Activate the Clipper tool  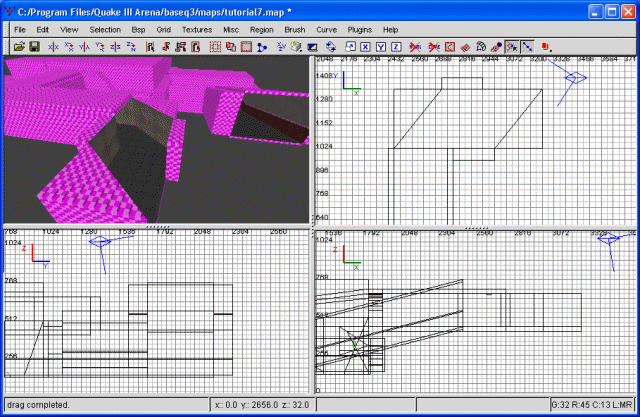pos(262,47)
